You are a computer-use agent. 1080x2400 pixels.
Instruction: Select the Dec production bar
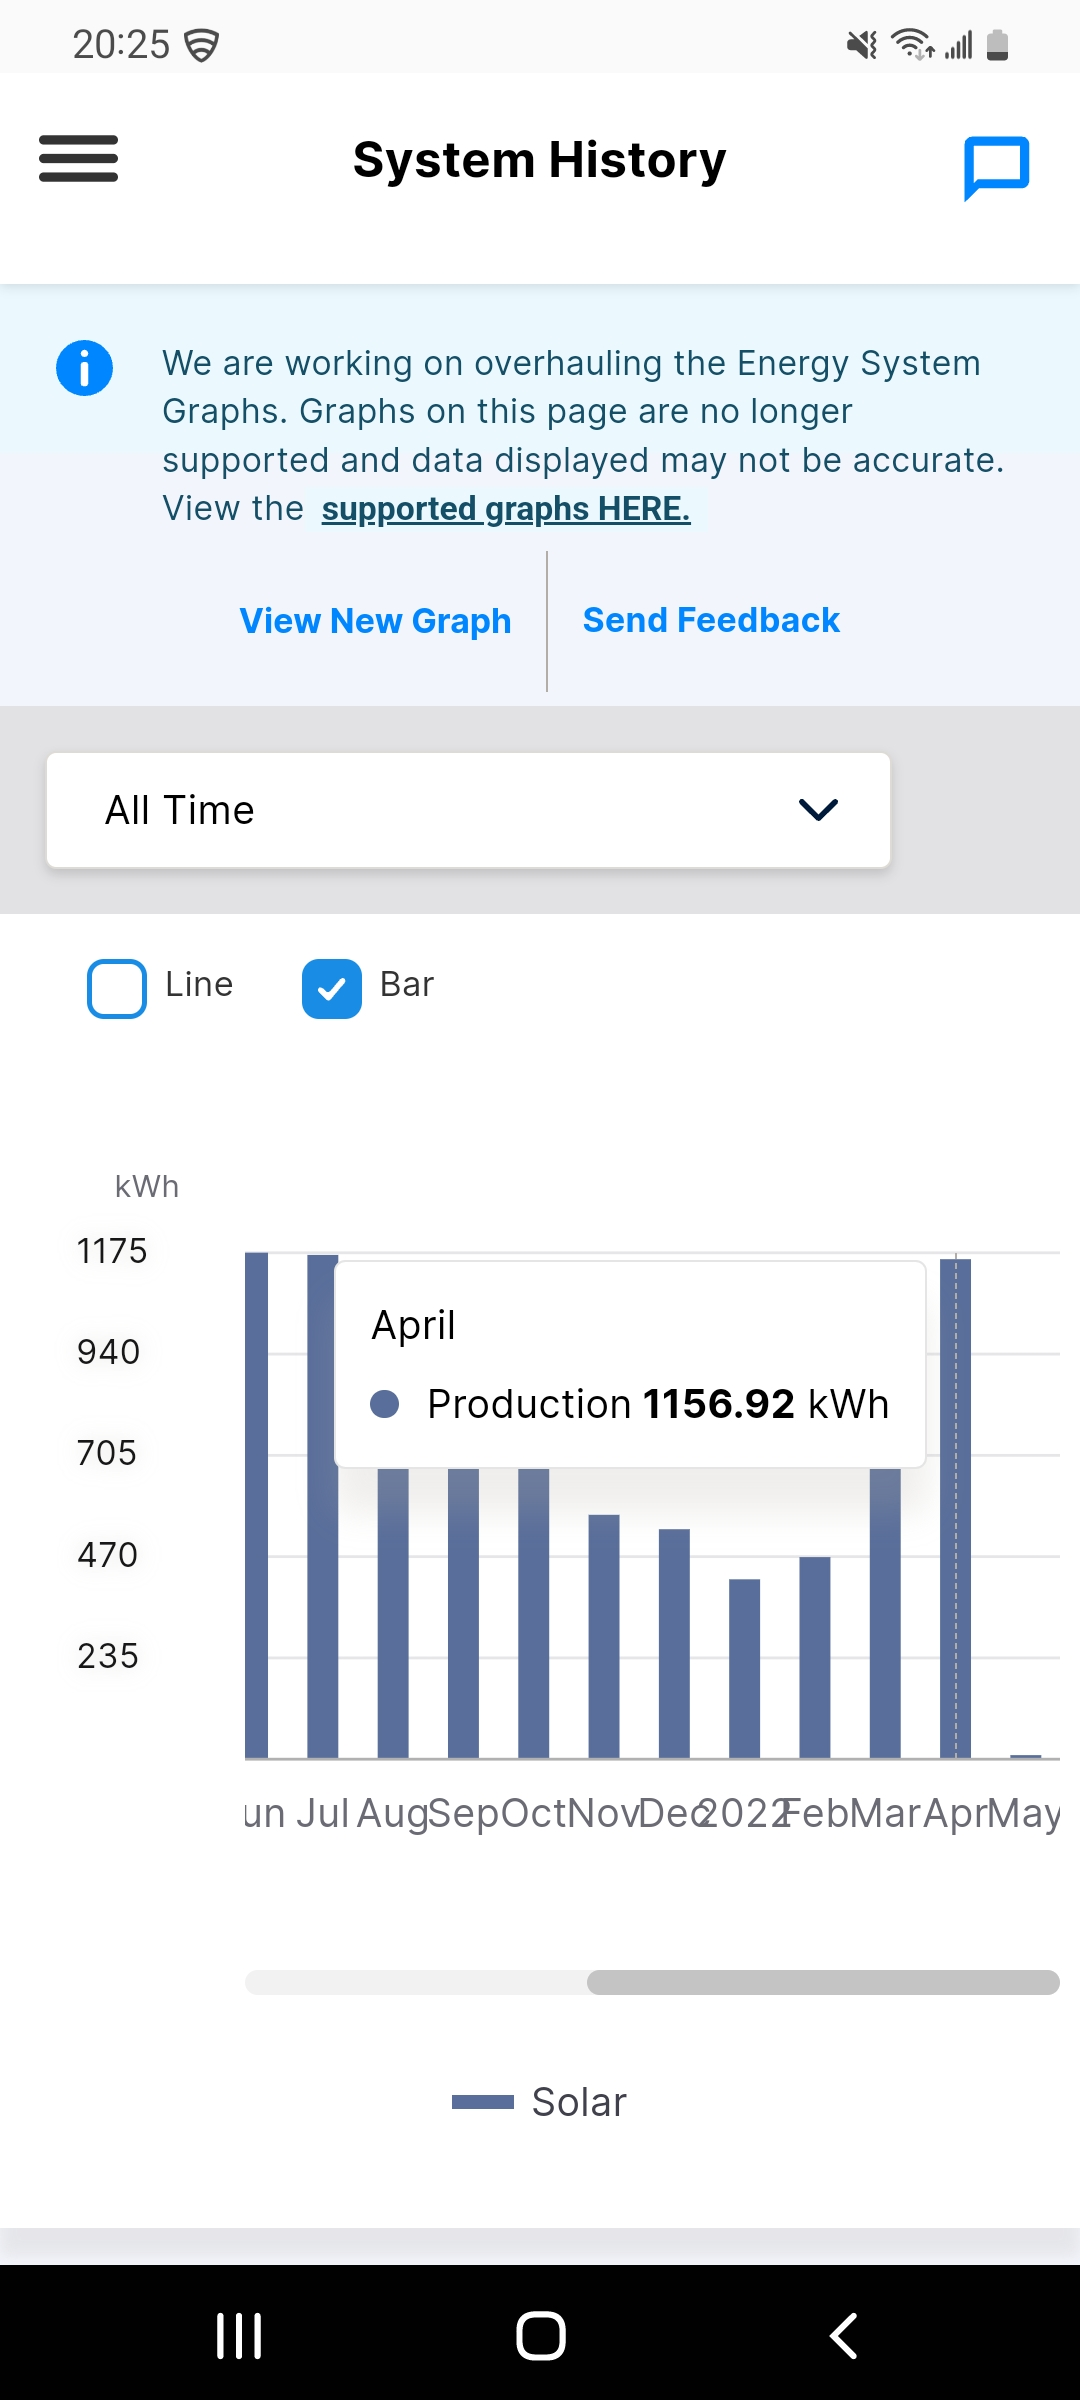(x=674, y=1643)
